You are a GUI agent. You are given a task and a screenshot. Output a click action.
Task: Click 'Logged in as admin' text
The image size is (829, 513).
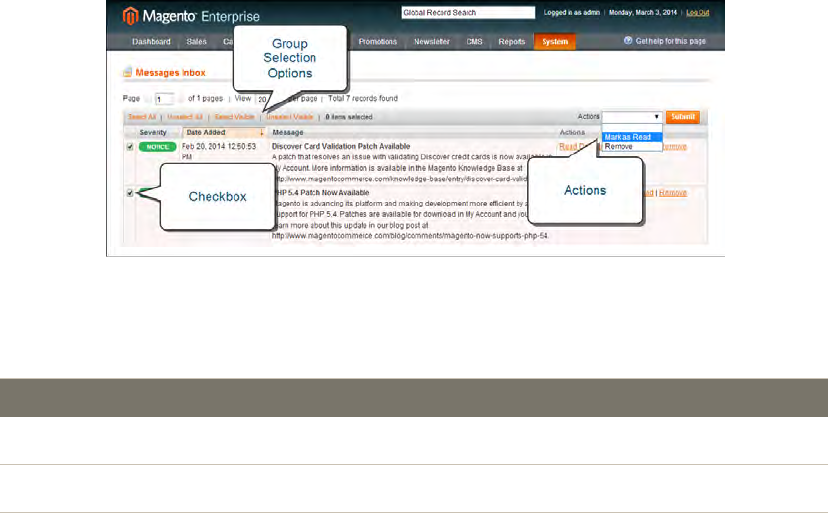pyautogui.click(x=572, y=13)
